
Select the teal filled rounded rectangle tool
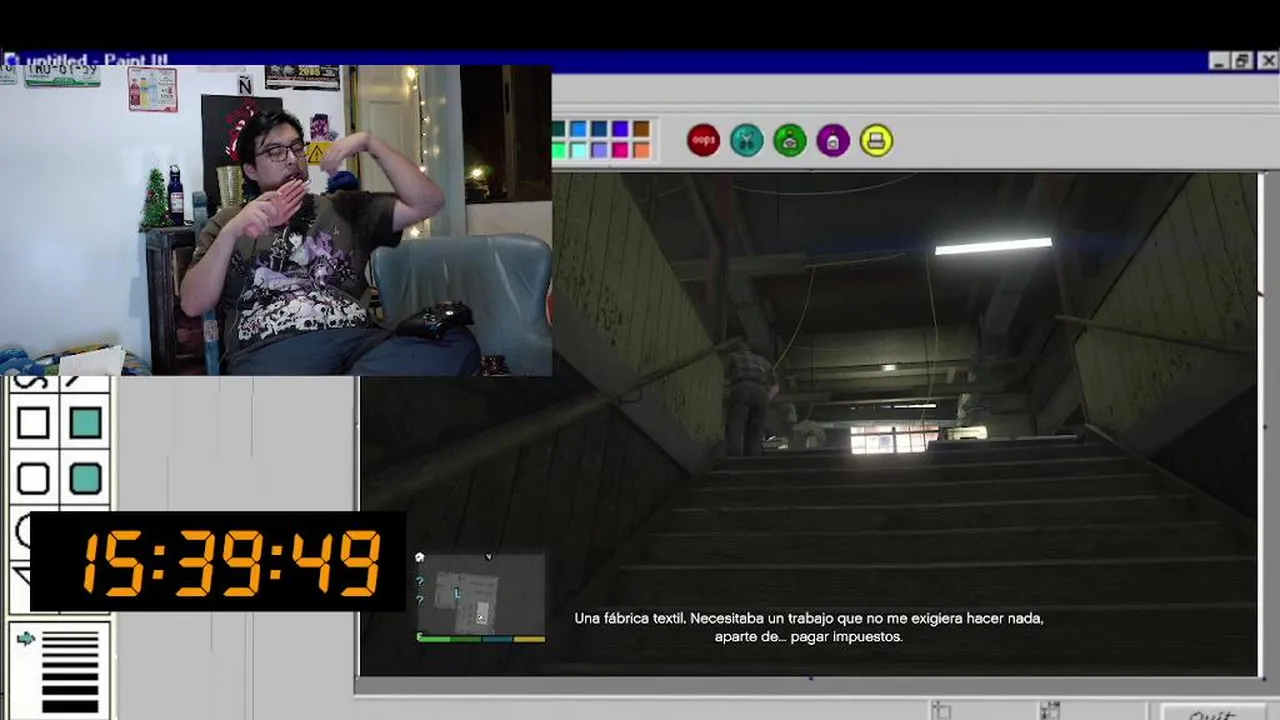(86, 479)
